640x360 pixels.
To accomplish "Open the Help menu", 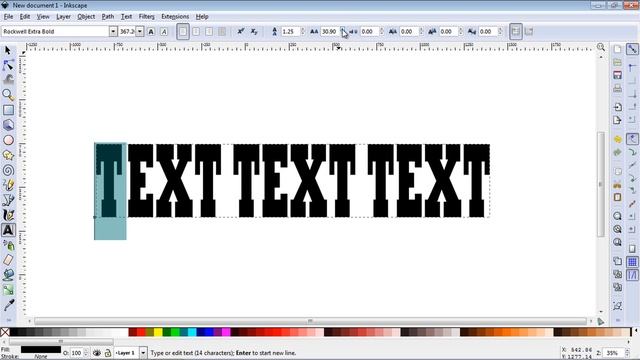I will (x=202, y=17).
